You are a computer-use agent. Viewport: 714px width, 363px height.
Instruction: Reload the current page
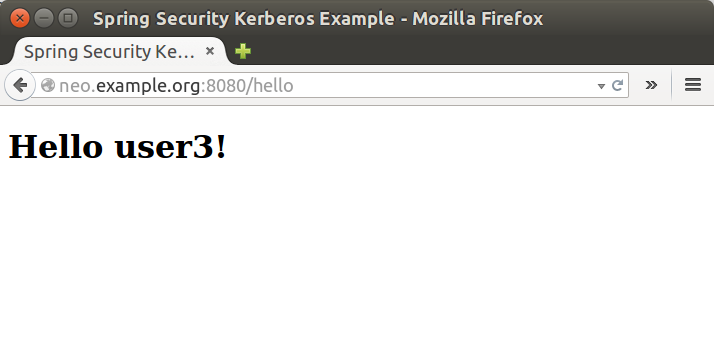(617, 85)
